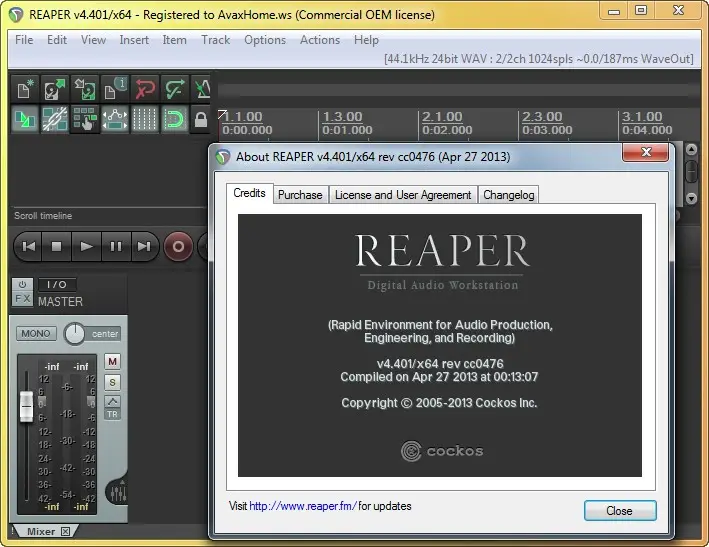The image size is (709, 547).
Task: Click master envelope arrow button
Action: coord(113,401)
